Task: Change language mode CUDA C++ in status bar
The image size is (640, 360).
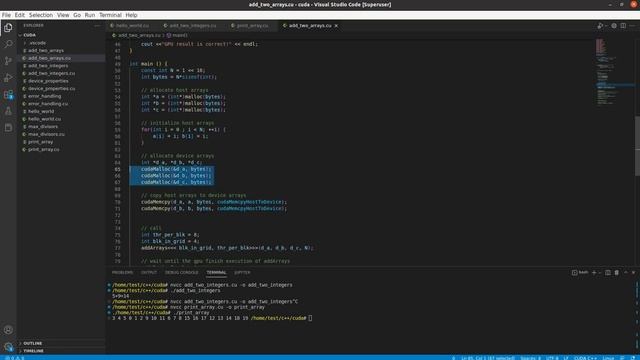Action: pyautogui.click(x=585, y=358)
